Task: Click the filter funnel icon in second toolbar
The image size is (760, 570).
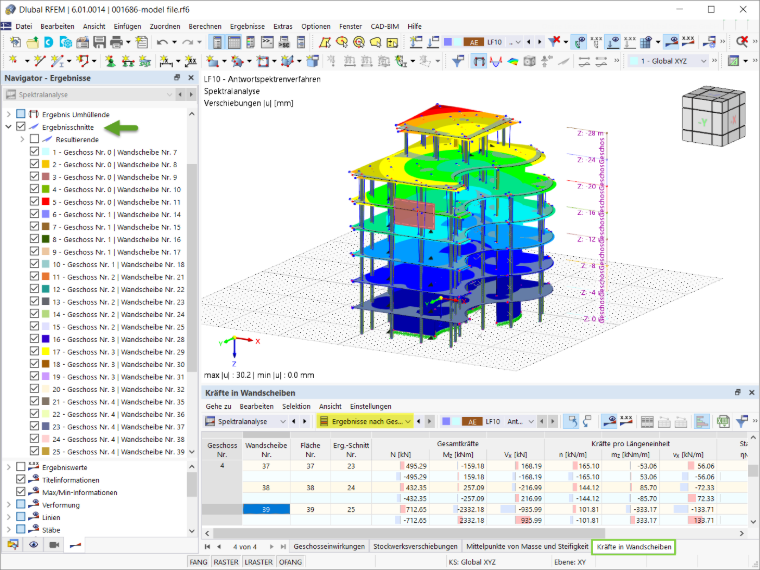Action: pos(458,61)
